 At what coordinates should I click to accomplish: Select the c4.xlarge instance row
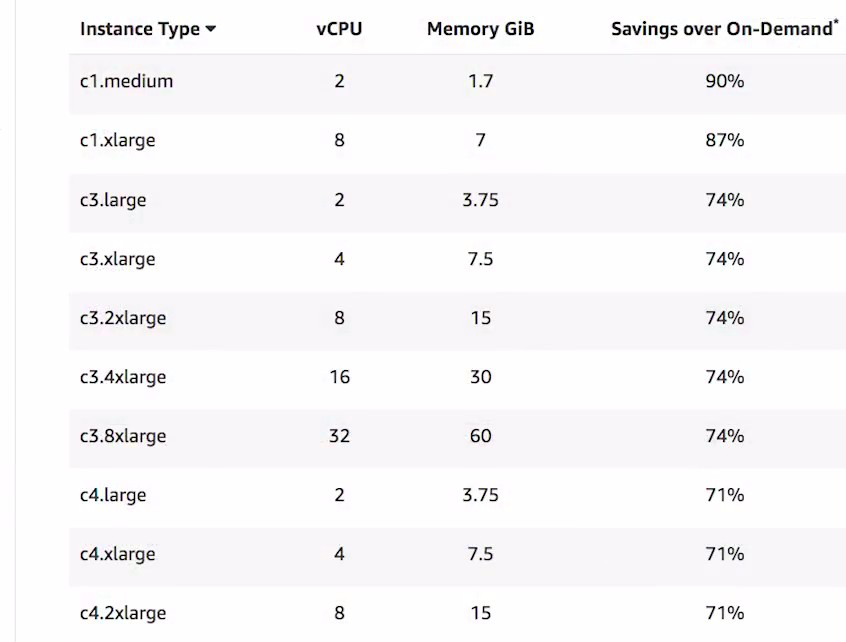(117, 554)
